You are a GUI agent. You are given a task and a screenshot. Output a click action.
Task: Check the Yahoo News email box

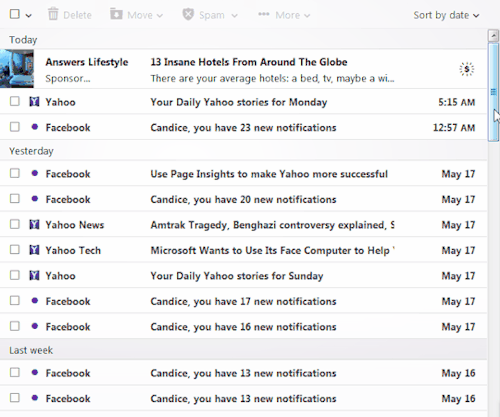15,224
